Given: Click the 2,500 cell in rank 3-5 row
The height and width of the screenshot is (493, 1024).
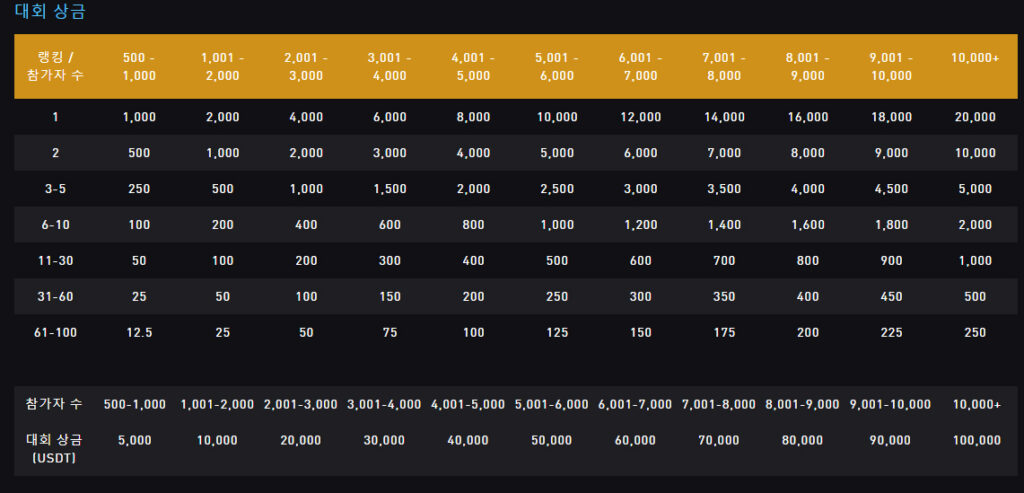Looking at the screenshot, I should (x=557, y=189).
